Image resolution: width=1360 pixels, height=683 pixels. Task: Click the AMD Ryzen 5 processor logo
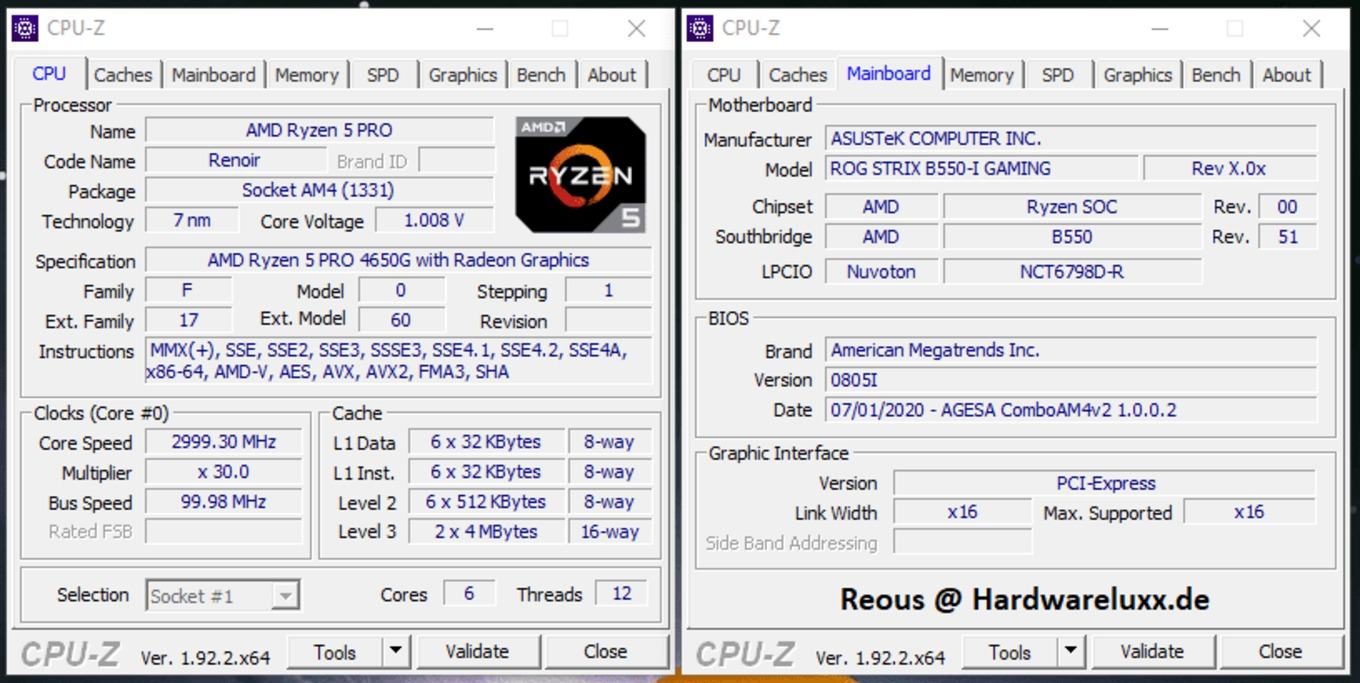[580, 175]
